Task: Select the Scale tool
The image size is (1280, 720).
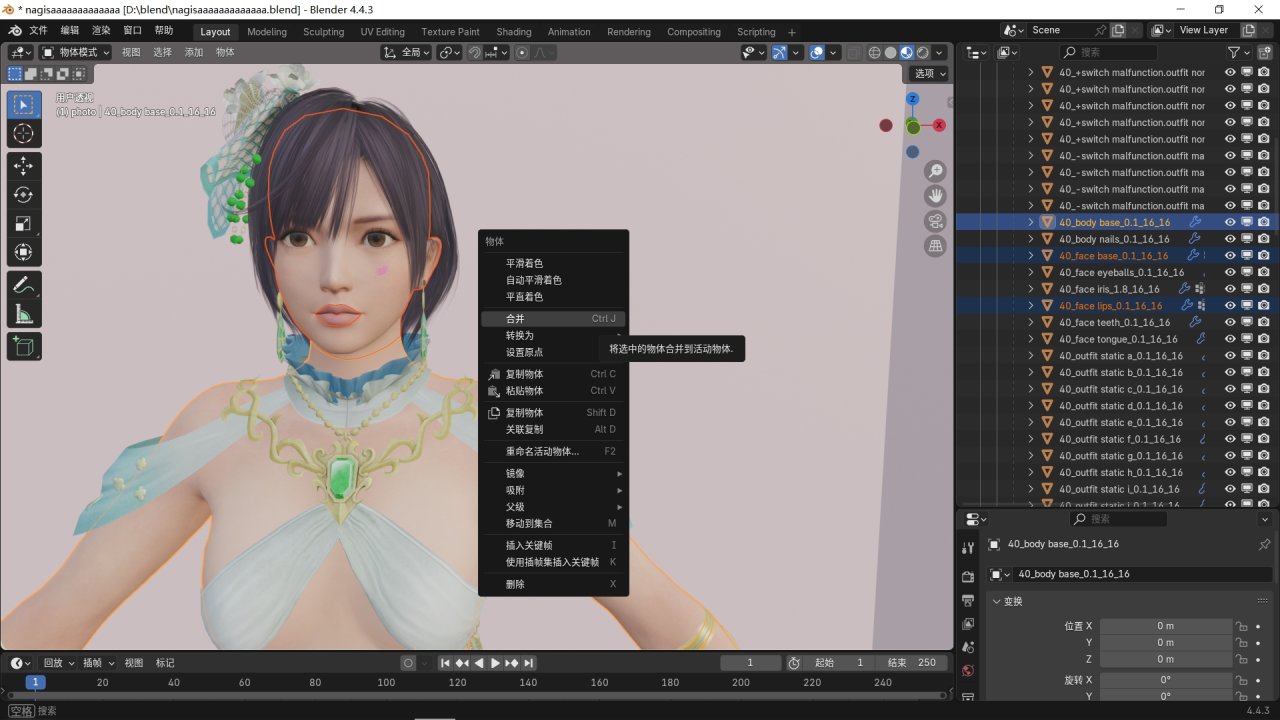Action: (24, 224)
